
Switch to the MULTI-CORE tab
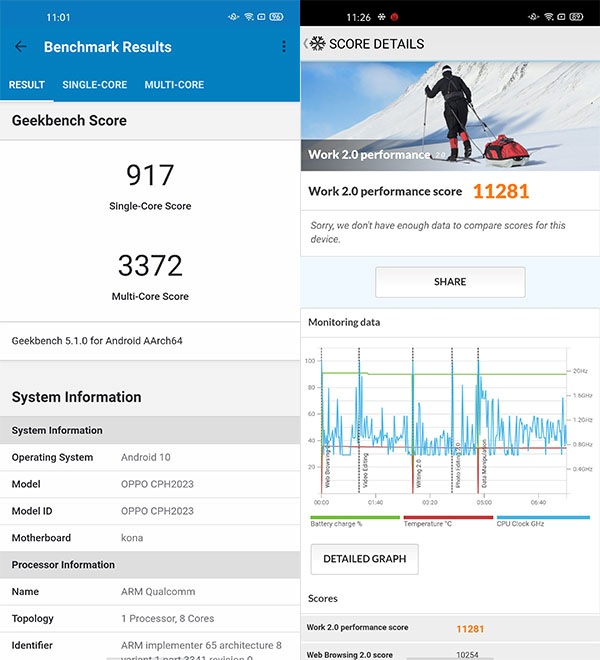coord(174,85)
